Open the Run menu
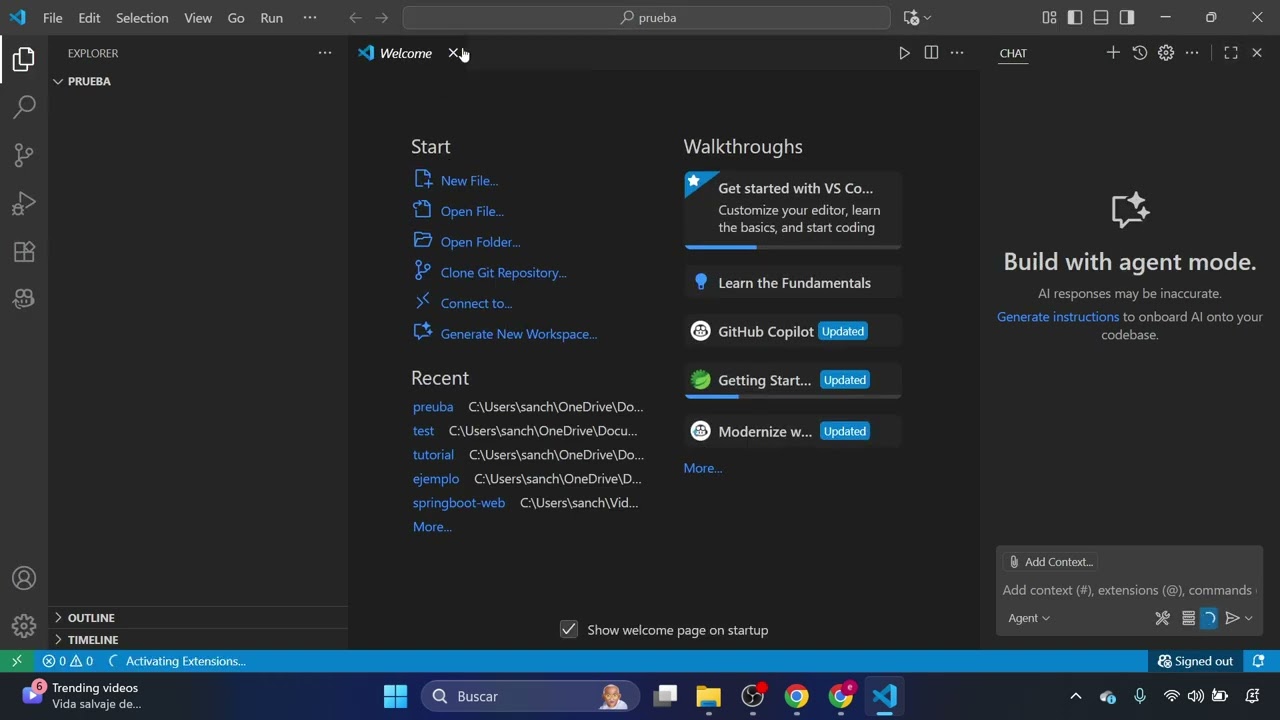 [x=271, y=17]
